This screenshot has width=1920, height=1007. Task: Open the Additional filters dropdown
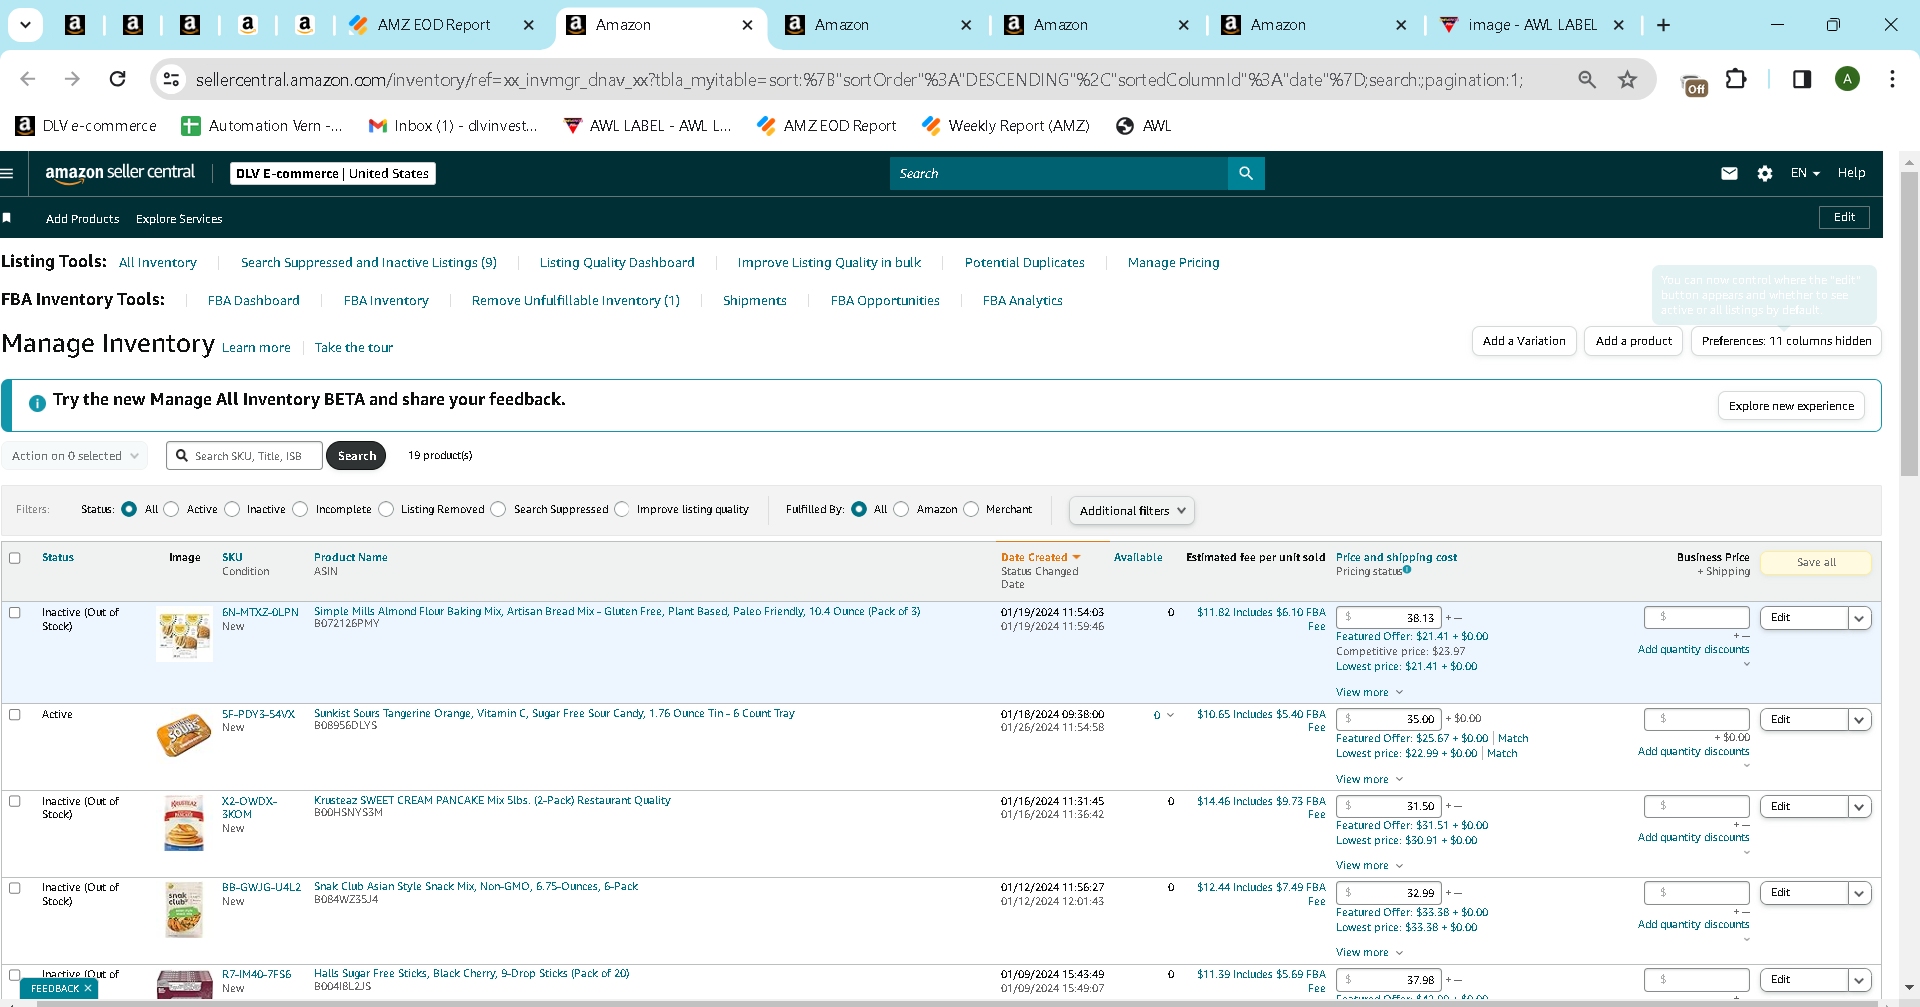[x=1132, y=510]
